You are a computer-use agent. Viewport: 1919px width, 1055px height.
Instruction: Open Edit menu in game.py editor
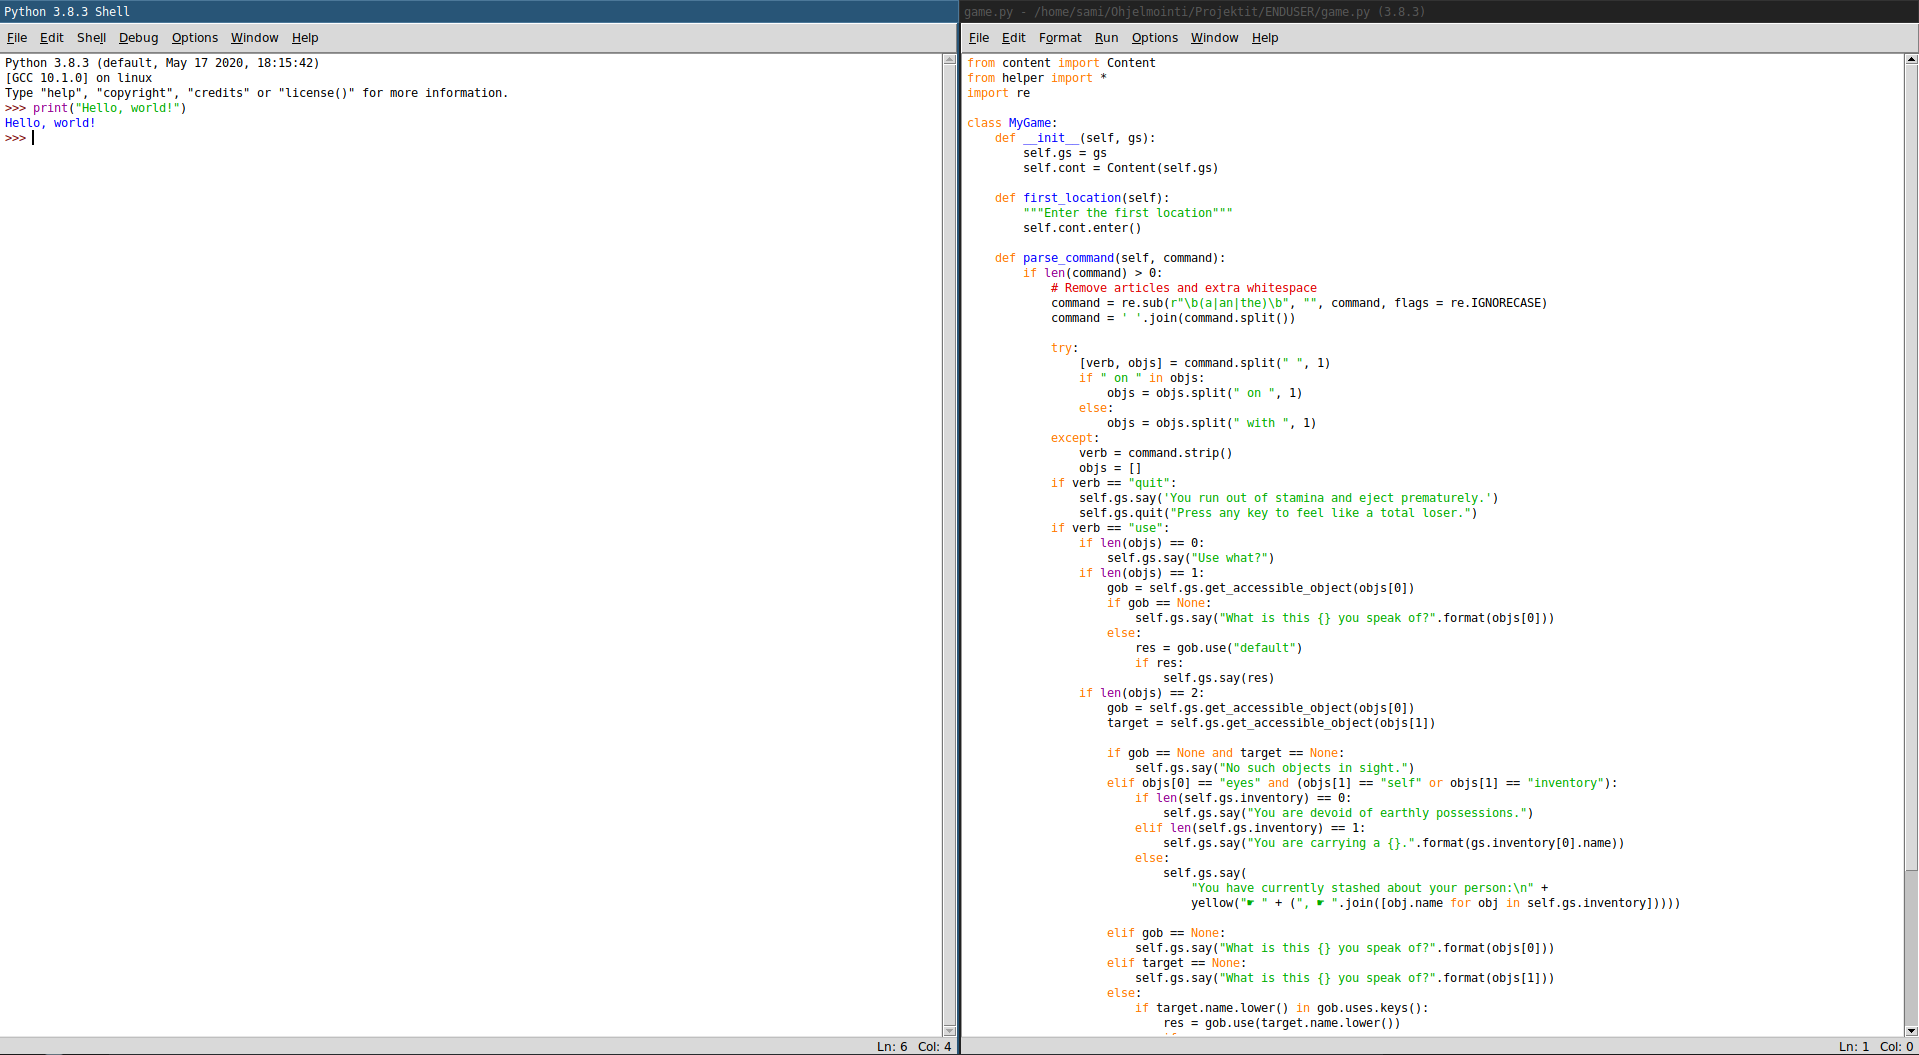pos(1013,38)
